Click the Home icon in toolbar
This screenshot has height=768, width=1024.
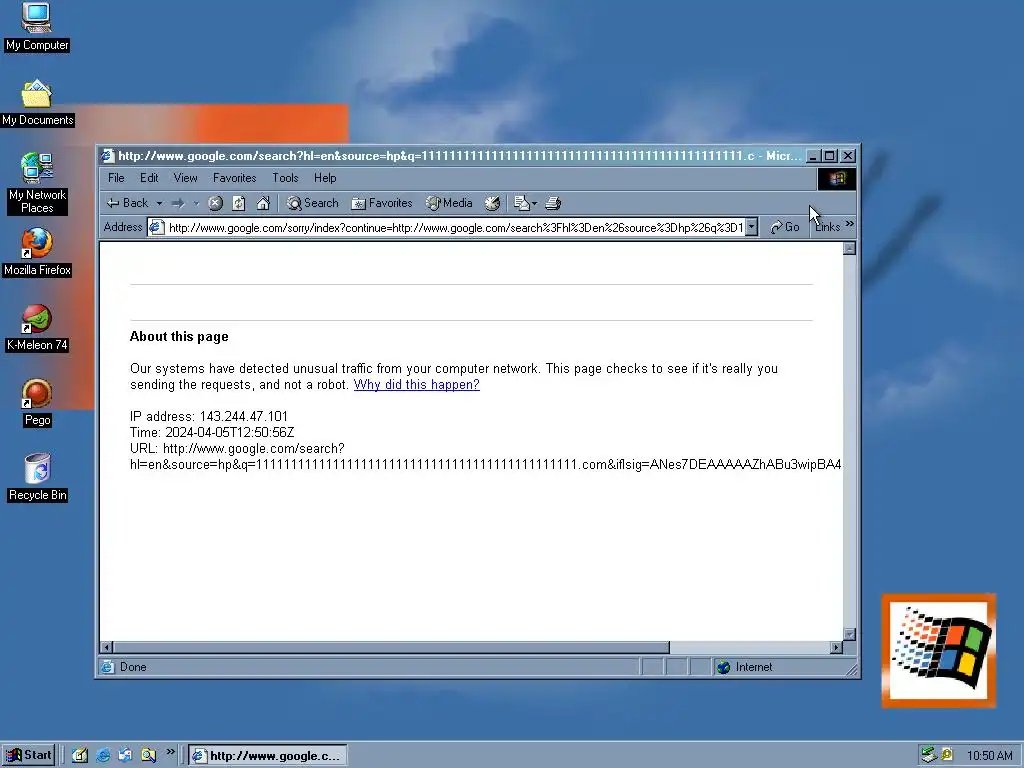click(x=263, y=203)
